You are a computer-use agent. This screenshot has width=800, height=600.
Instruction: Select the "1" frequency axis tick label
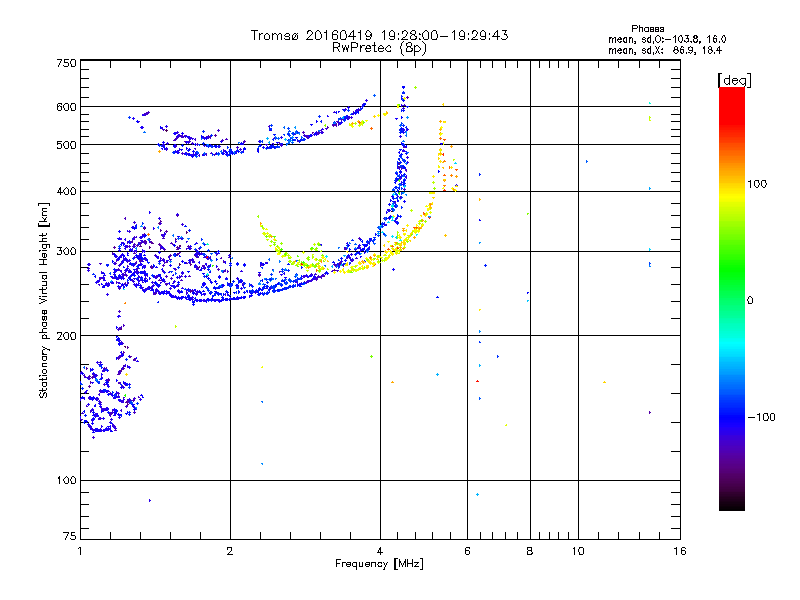pos(80,551)
